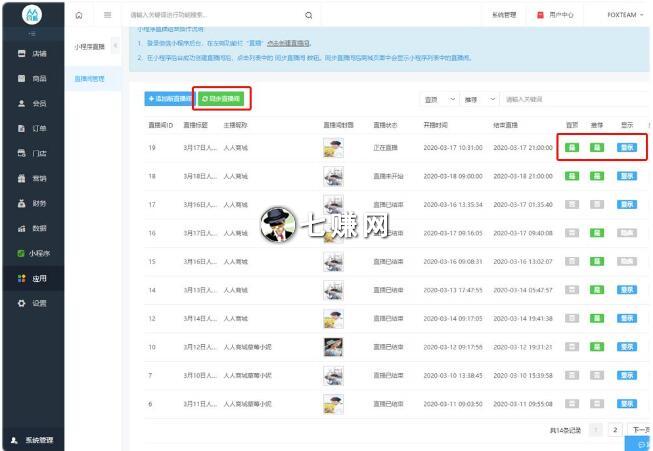
Task: Toggle 置顶 for live room 19
Action: pyautogui.click(x=572, y=147)
